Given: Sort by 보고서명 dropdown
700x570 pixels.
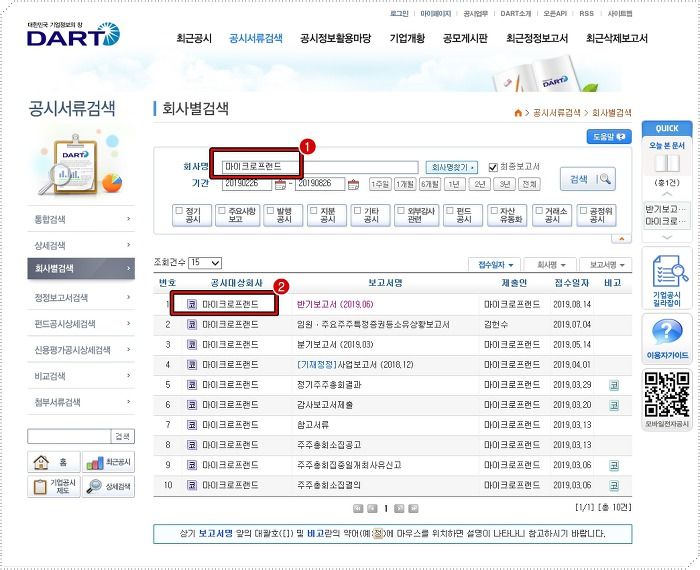Looking at the screenshot, I should click(606, 265).
